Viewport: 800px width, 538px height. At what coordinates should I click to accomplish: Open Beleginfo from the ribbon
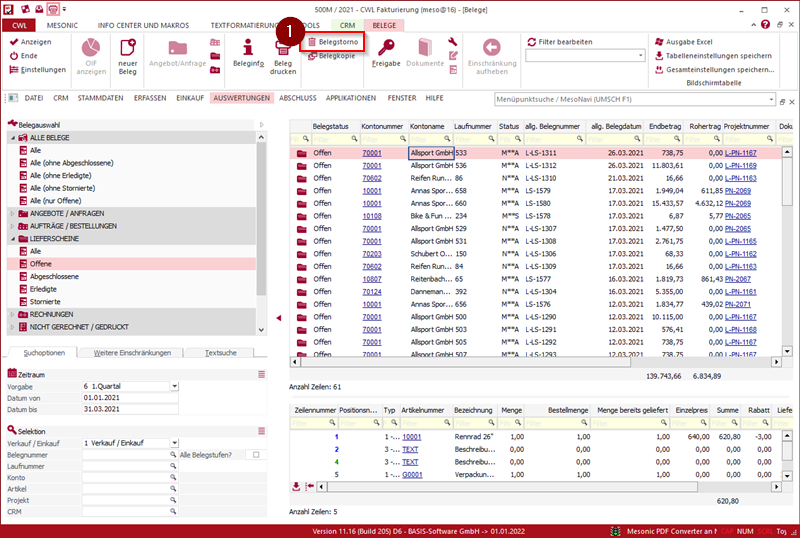(x=247, y=49)
